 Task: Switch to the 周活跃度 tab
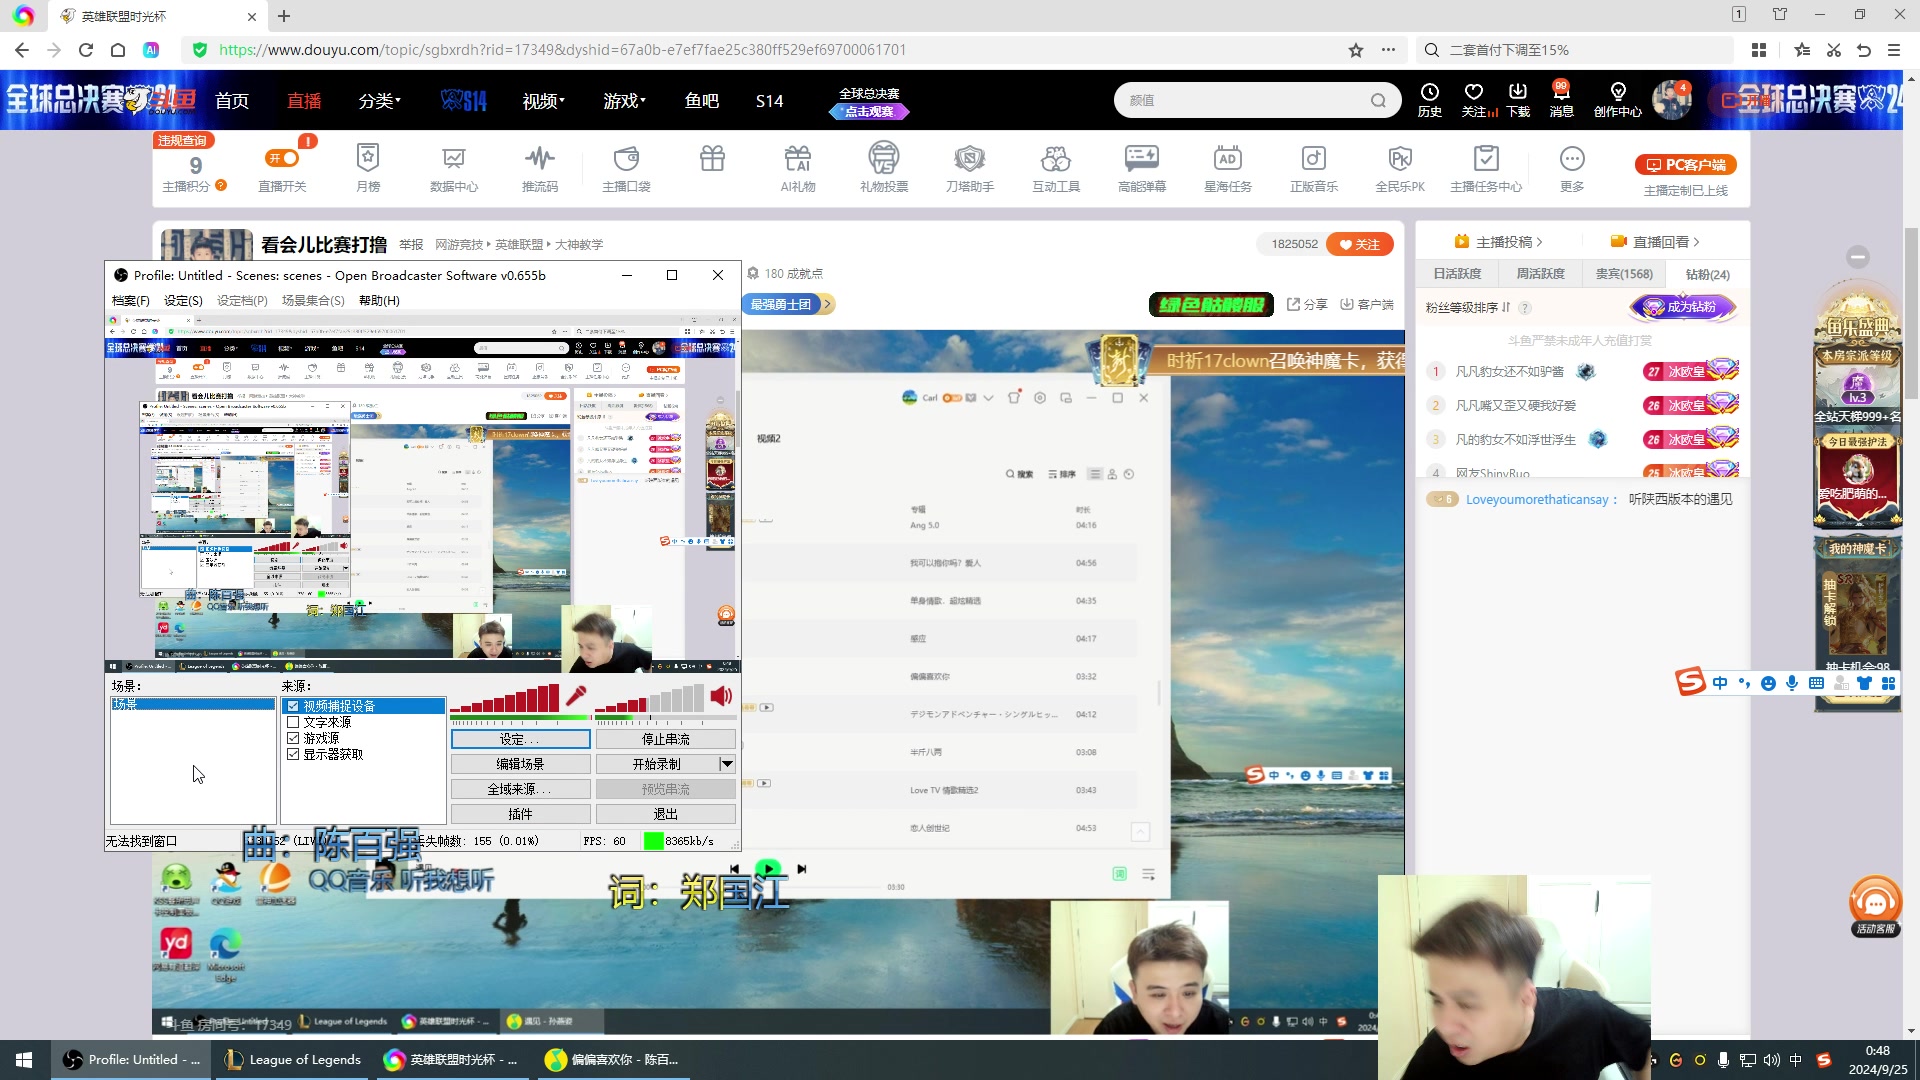[1540, 274]
